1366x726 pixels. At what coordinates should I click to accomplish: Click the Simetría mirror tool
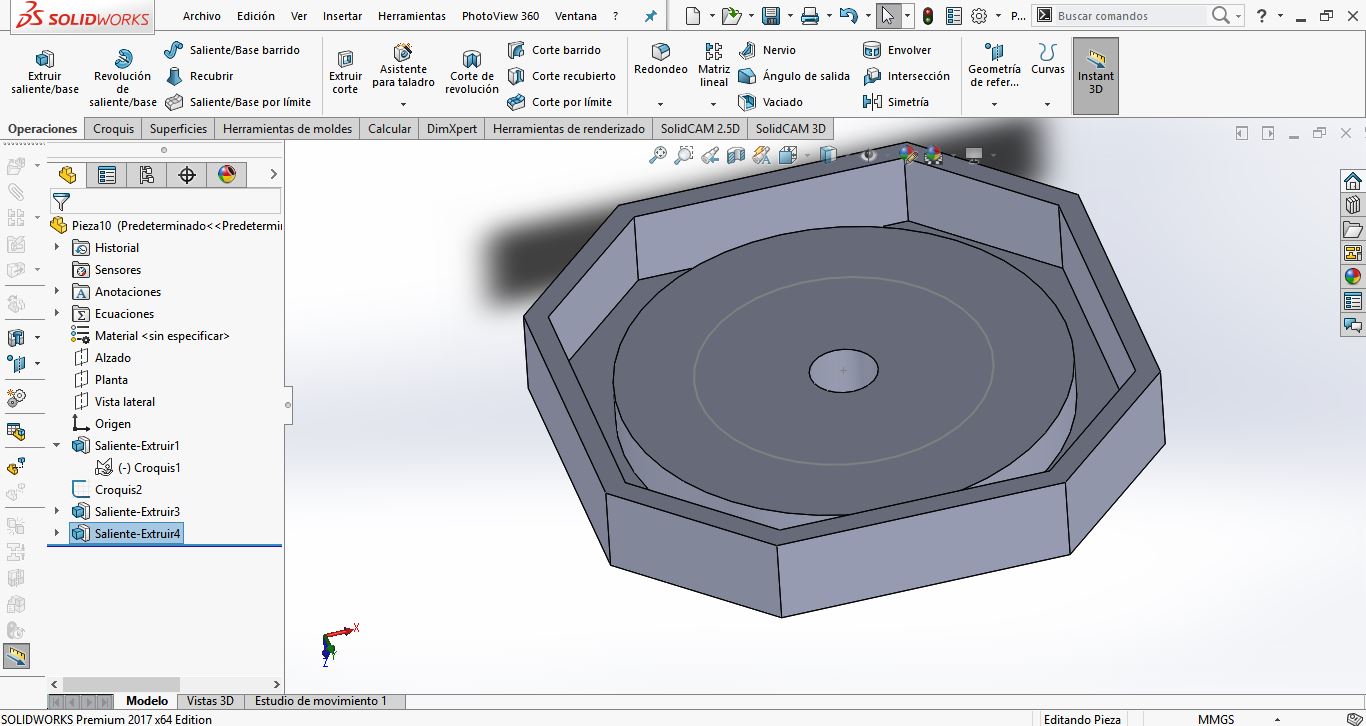[x=896, y=102]
